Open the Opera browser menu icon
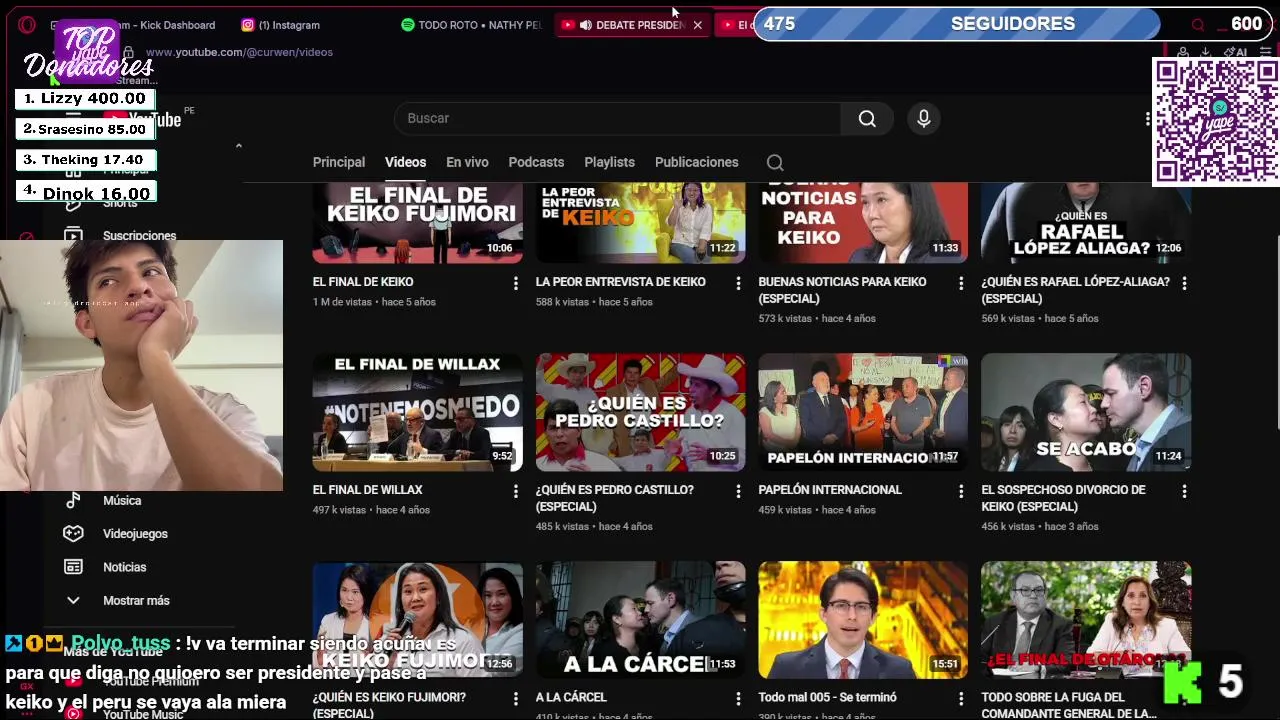The height and width of the screenshot is (720, 1280). tap(27, 25)
